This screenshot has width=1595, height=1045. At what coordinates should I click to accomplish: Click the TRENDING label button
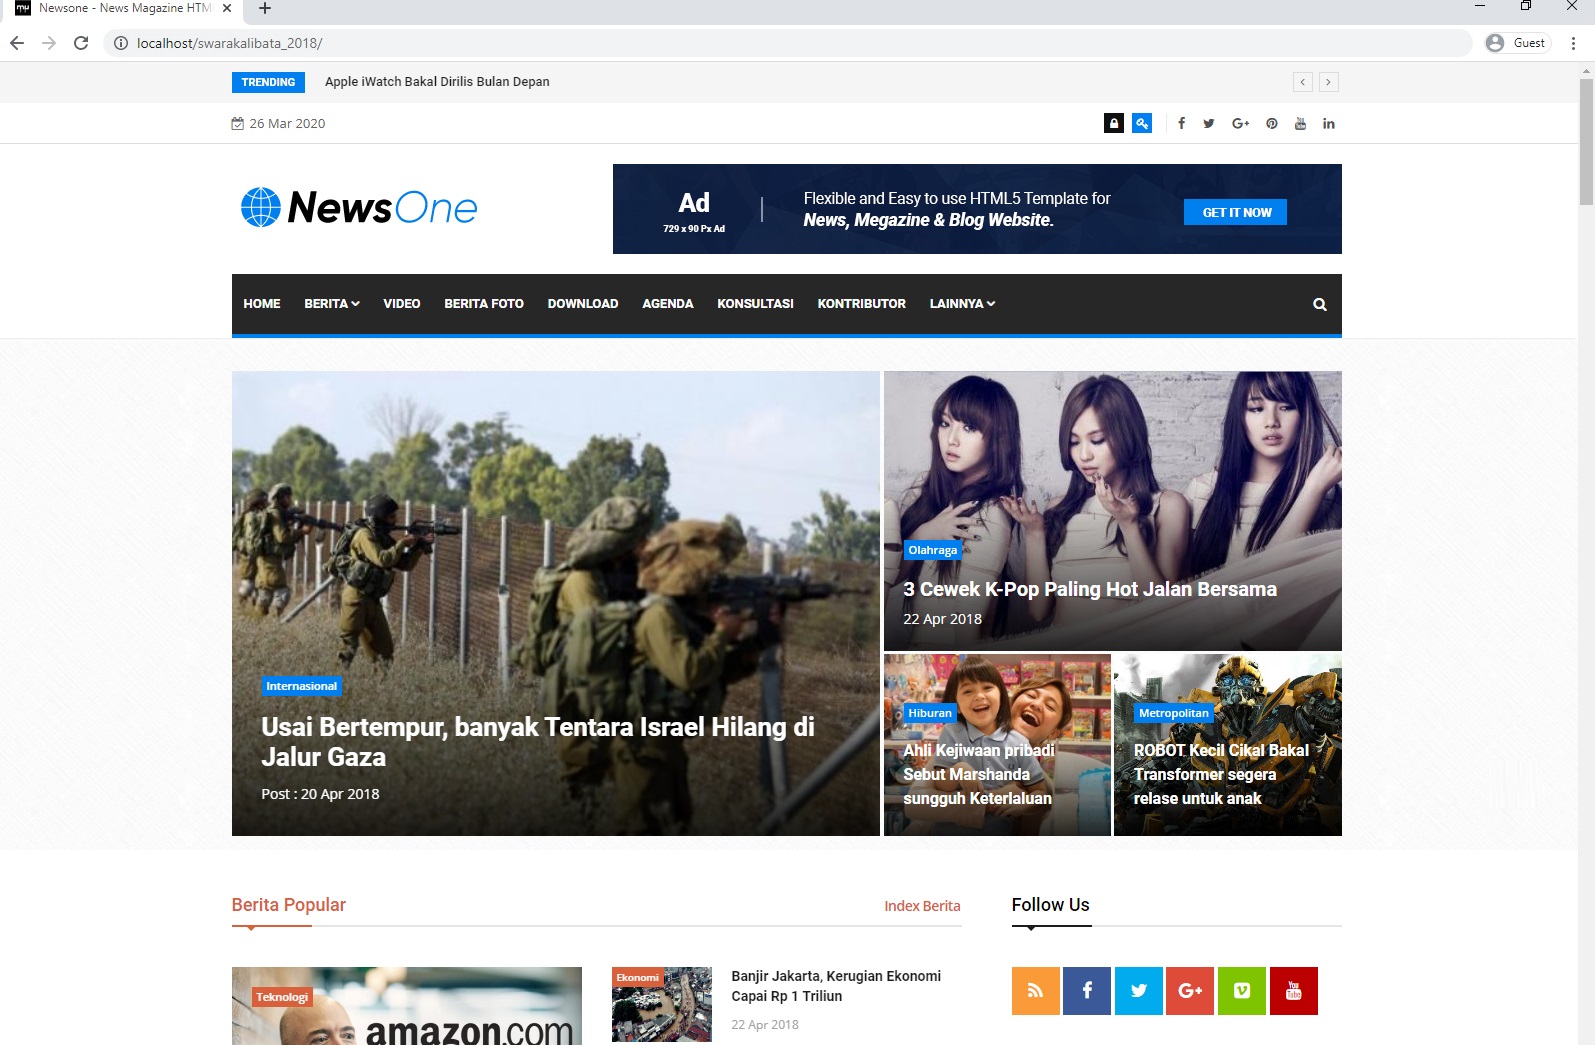click(268, 82)
